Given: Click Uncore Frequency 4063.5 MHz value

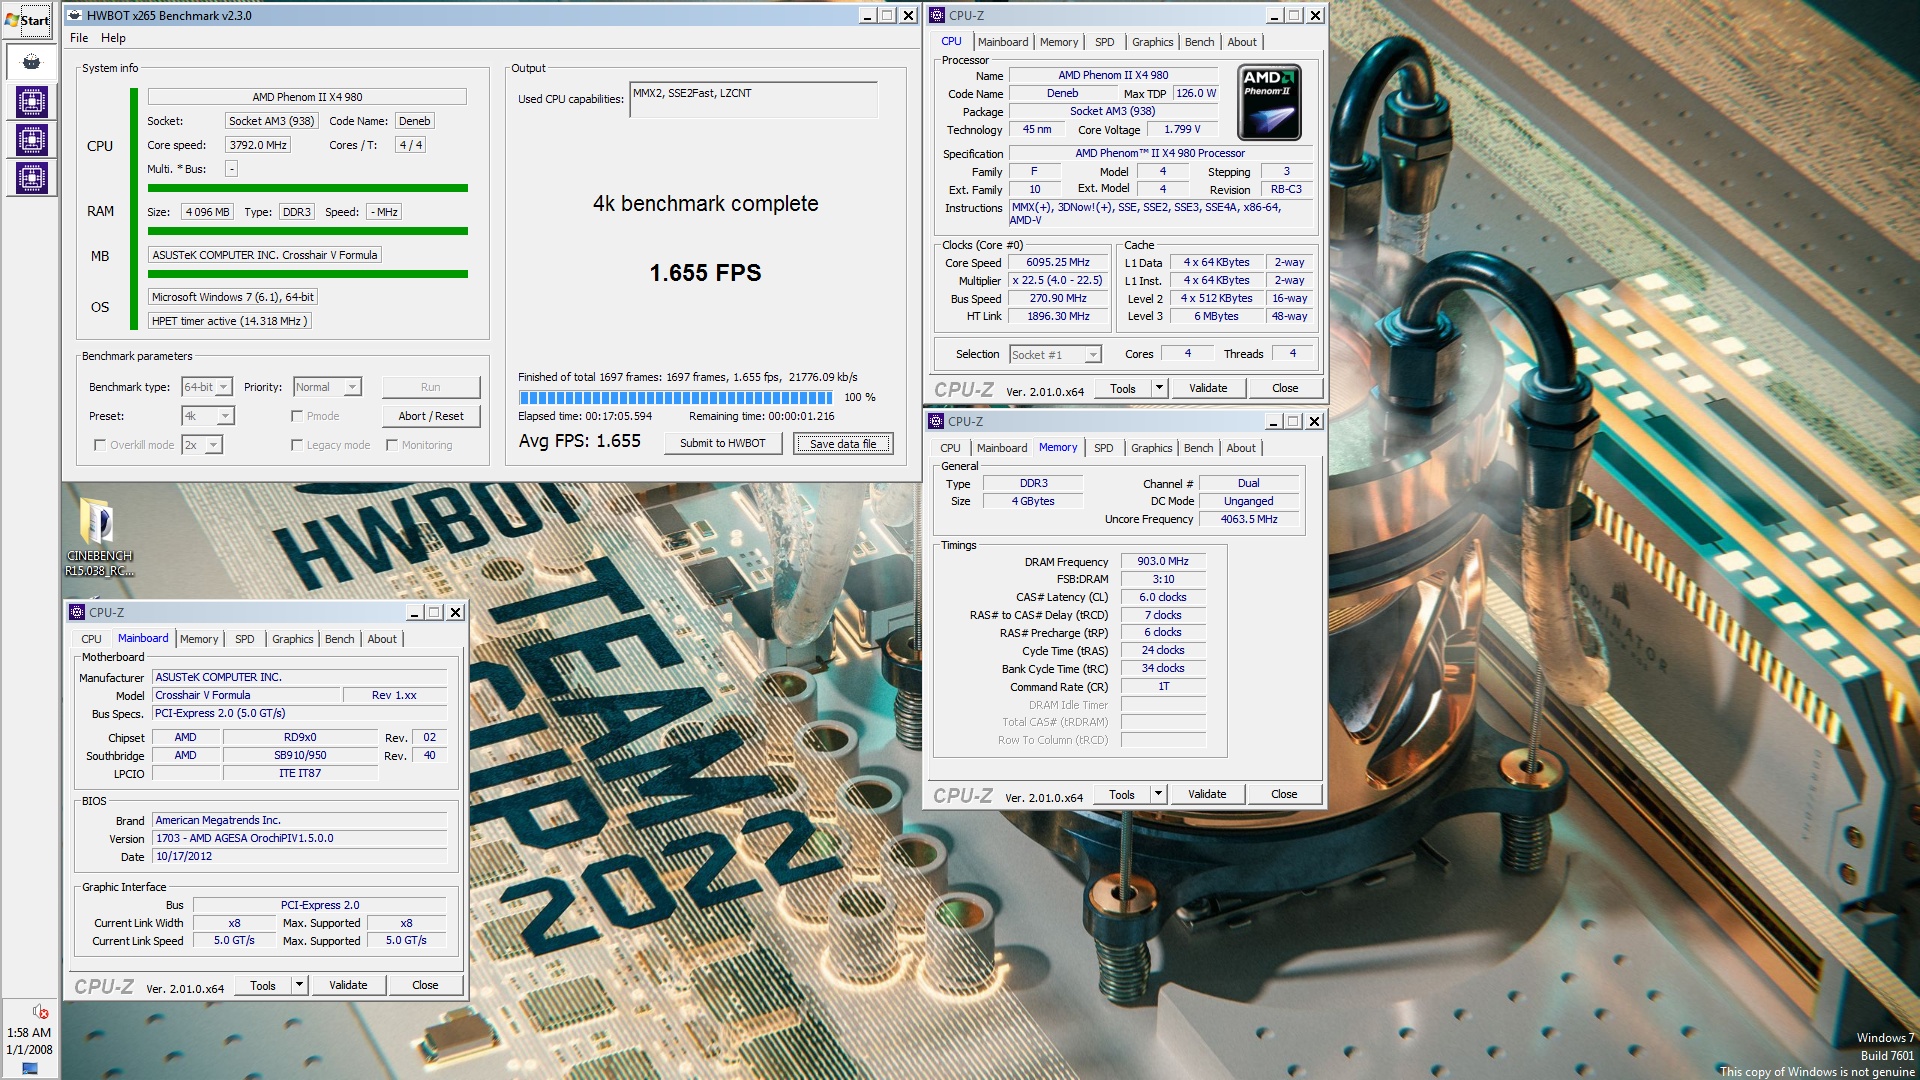Looking at the screenshot, I should coord(1249,520).
